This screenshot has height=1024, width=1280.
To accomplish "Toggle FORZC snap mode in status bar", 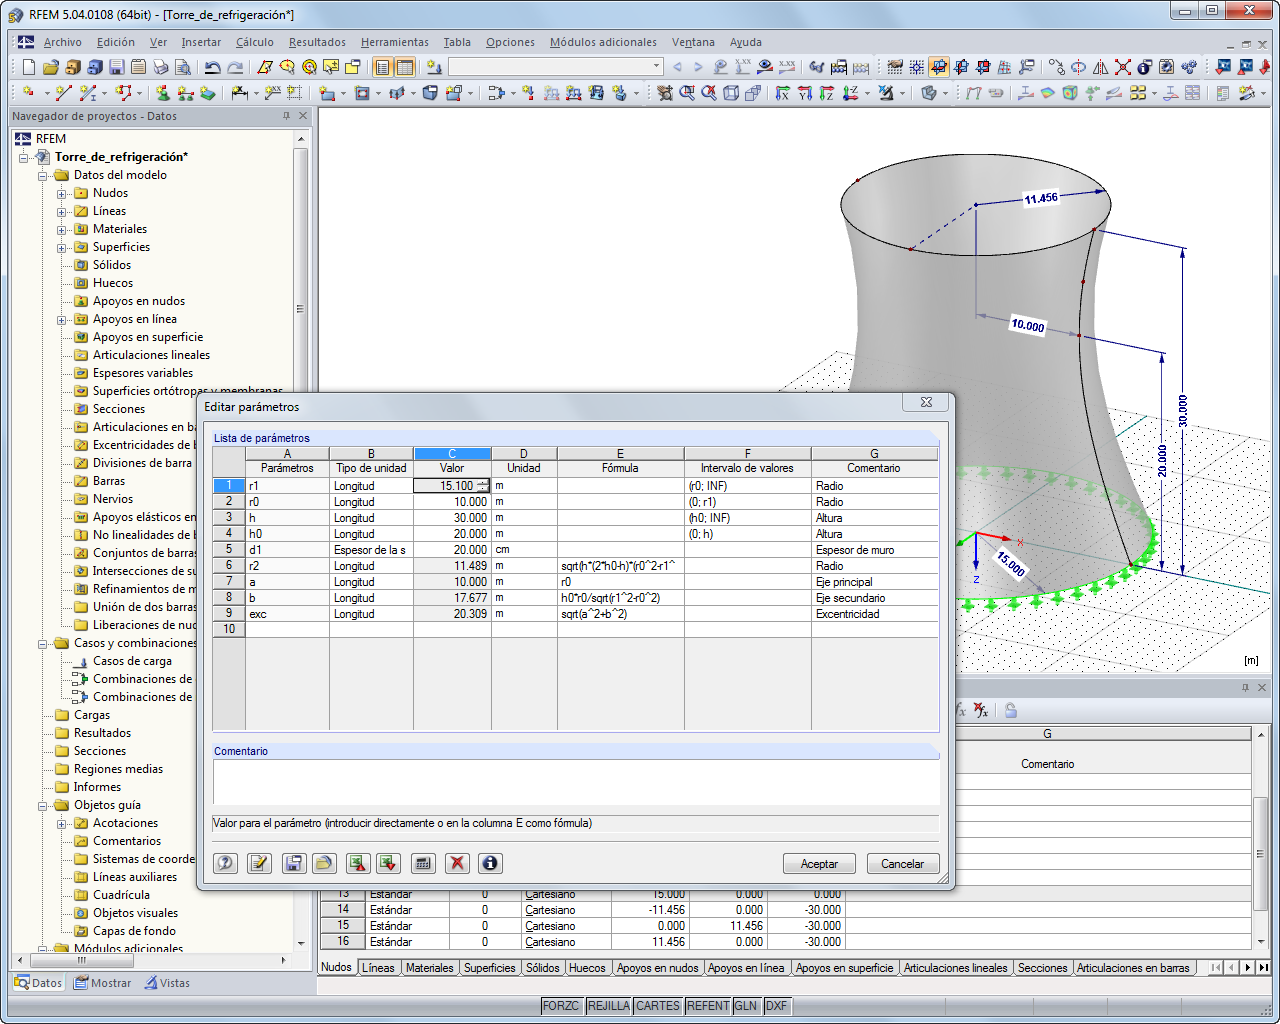I will click(x=560, y=1006).
